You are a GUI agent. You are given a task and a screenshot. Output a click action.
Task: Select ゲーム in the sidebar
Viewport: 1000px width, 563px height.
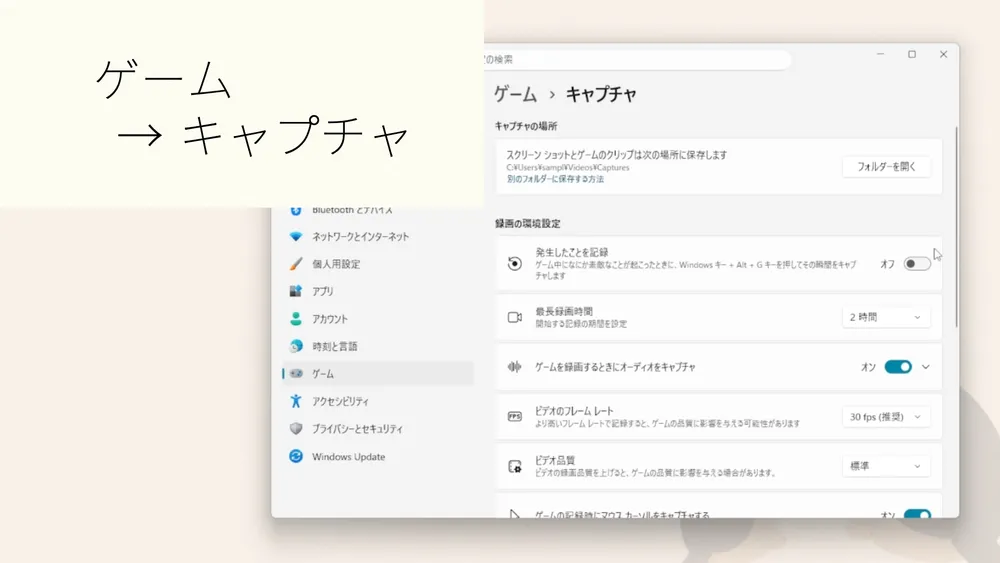pyautogui.click(x=378, y=374)
